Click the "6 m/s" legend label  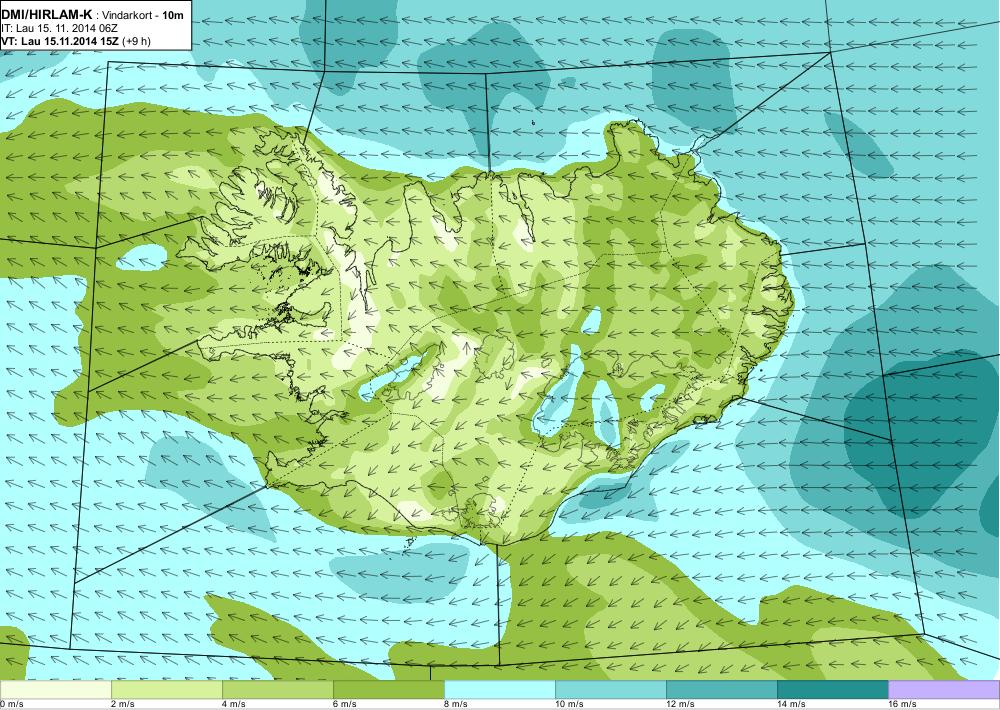(x=344, y=704)
